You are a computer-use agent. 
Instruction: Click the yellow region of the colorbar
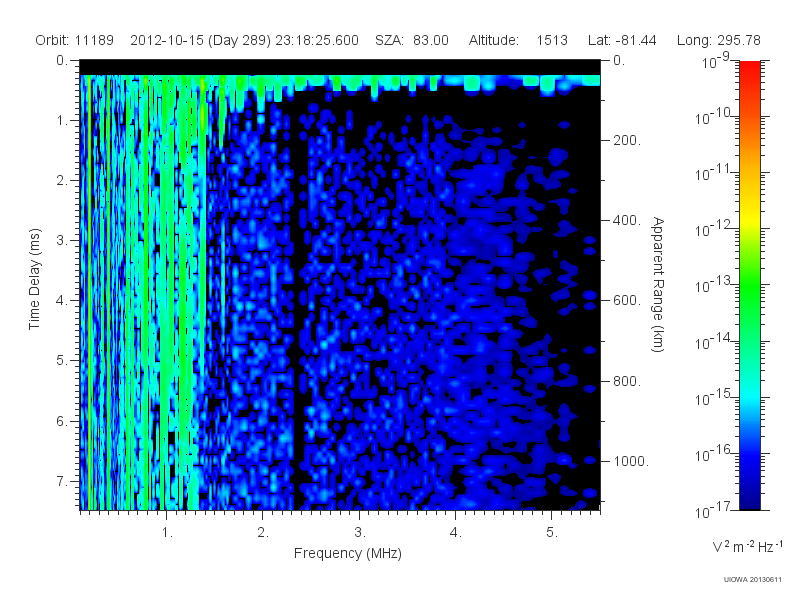[749, 220]
